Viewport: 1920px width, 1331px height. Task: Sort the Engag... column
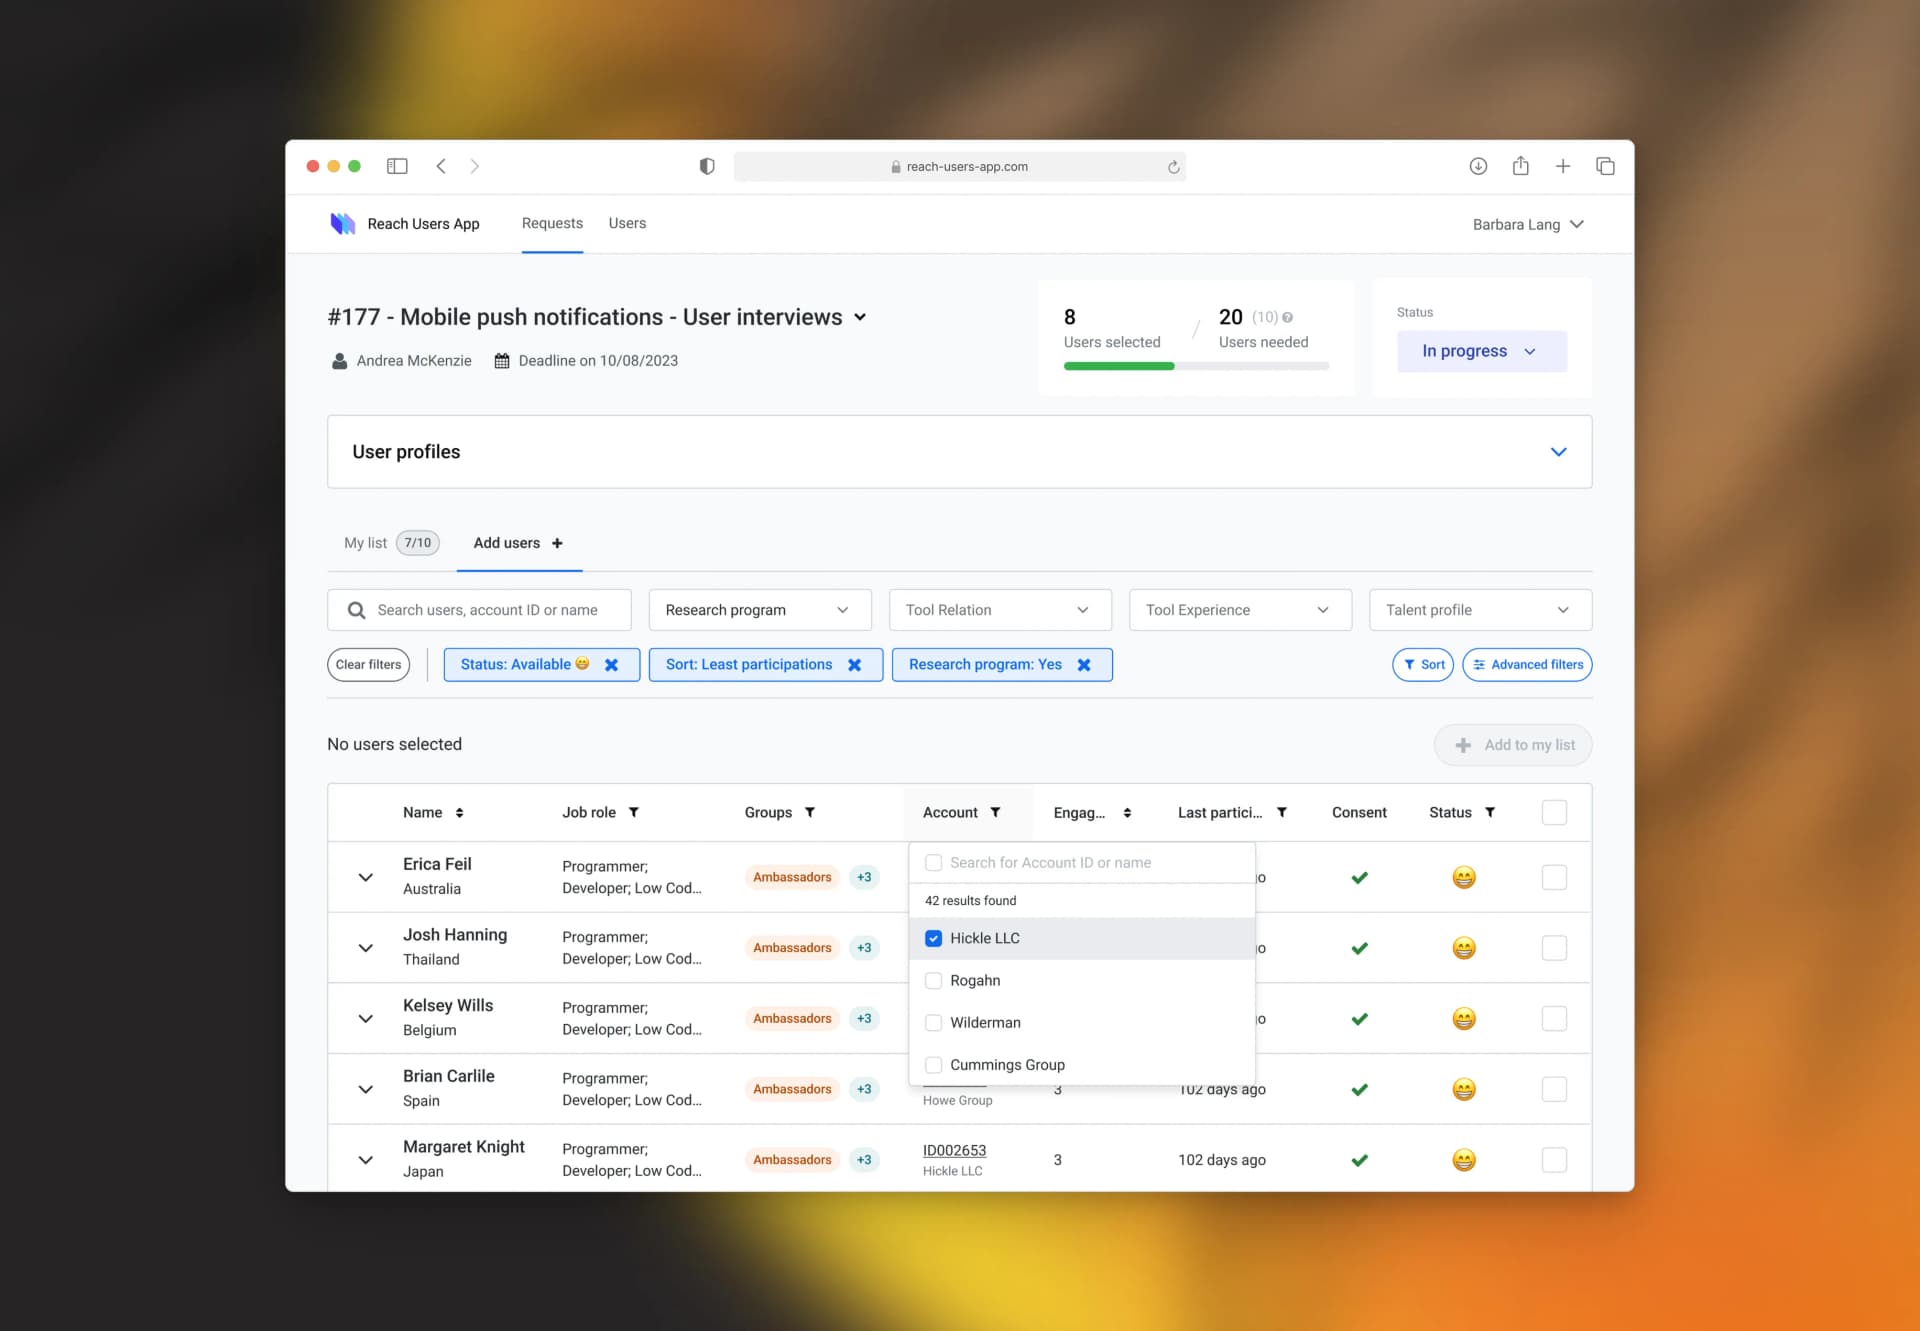pos(1127,813)
